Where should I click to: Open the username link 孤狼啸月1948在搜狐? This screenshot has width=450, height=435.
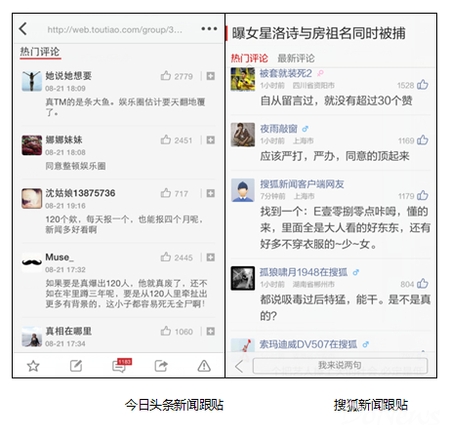[x=304, y=272]
